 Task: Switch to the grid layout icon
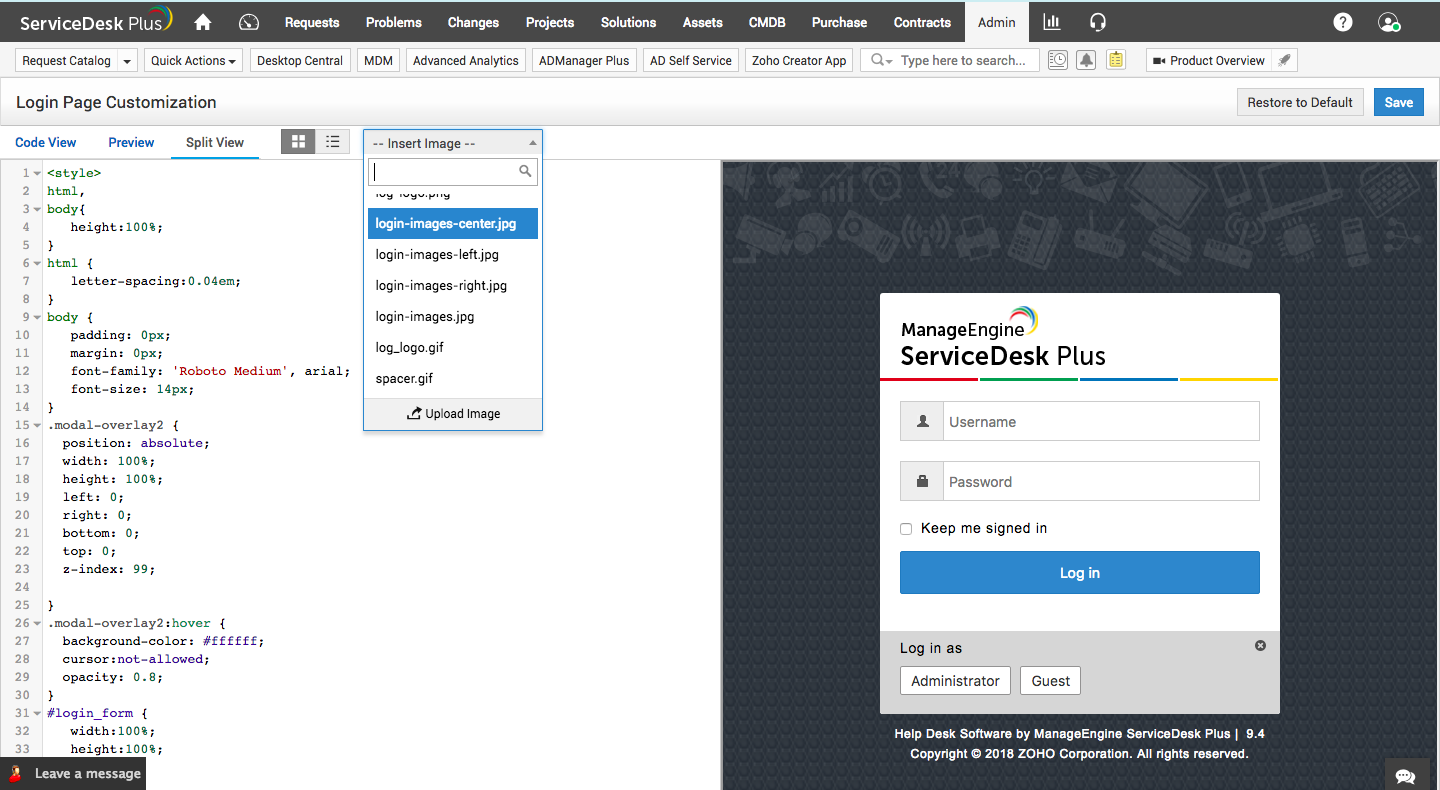(298, 142)
